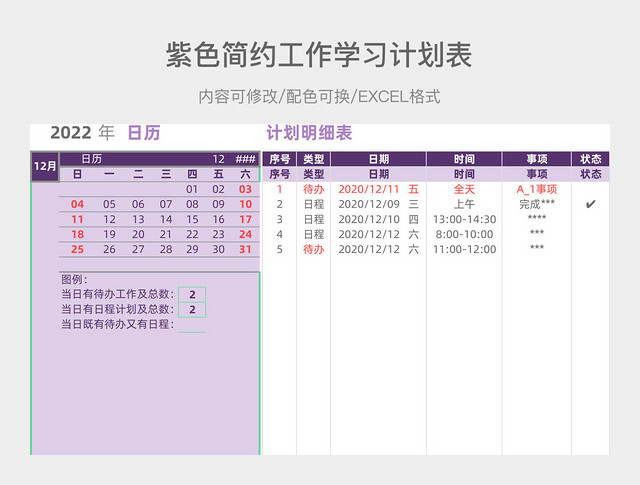This screenshot has height=485, width=640.
Task: Click the 上午 time cell
Action: [x=464, y=205]
